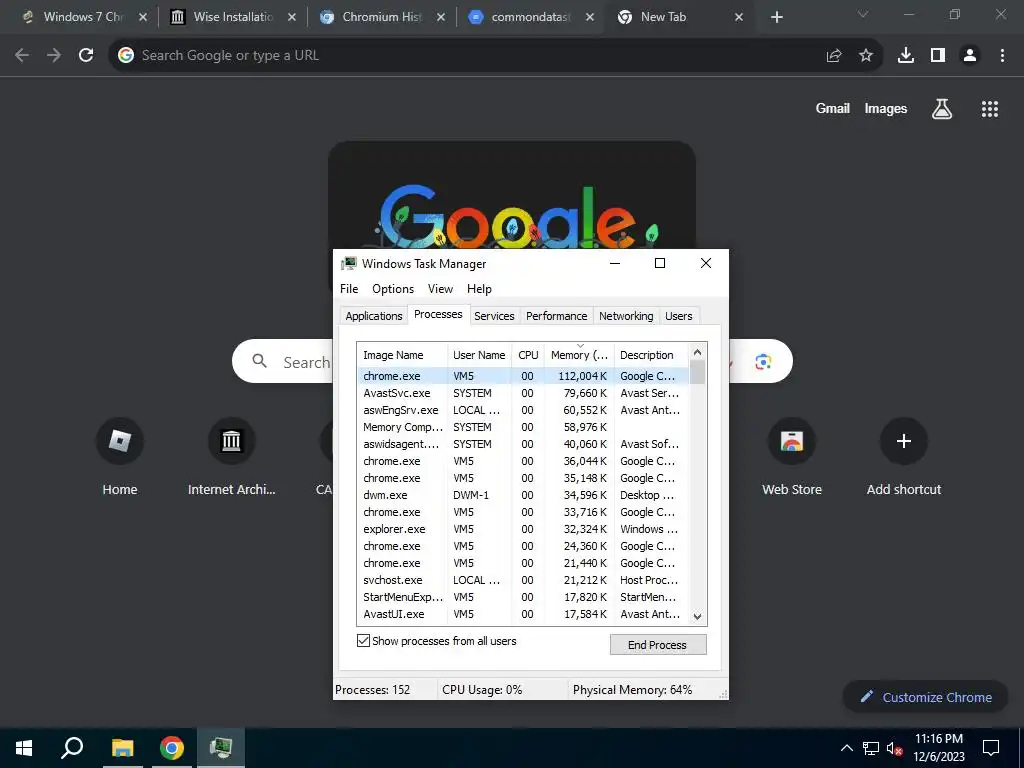Close the Windows 7 Chrome tab
The height and width of the screenshot is (768, 1024).
coord(143,17)
